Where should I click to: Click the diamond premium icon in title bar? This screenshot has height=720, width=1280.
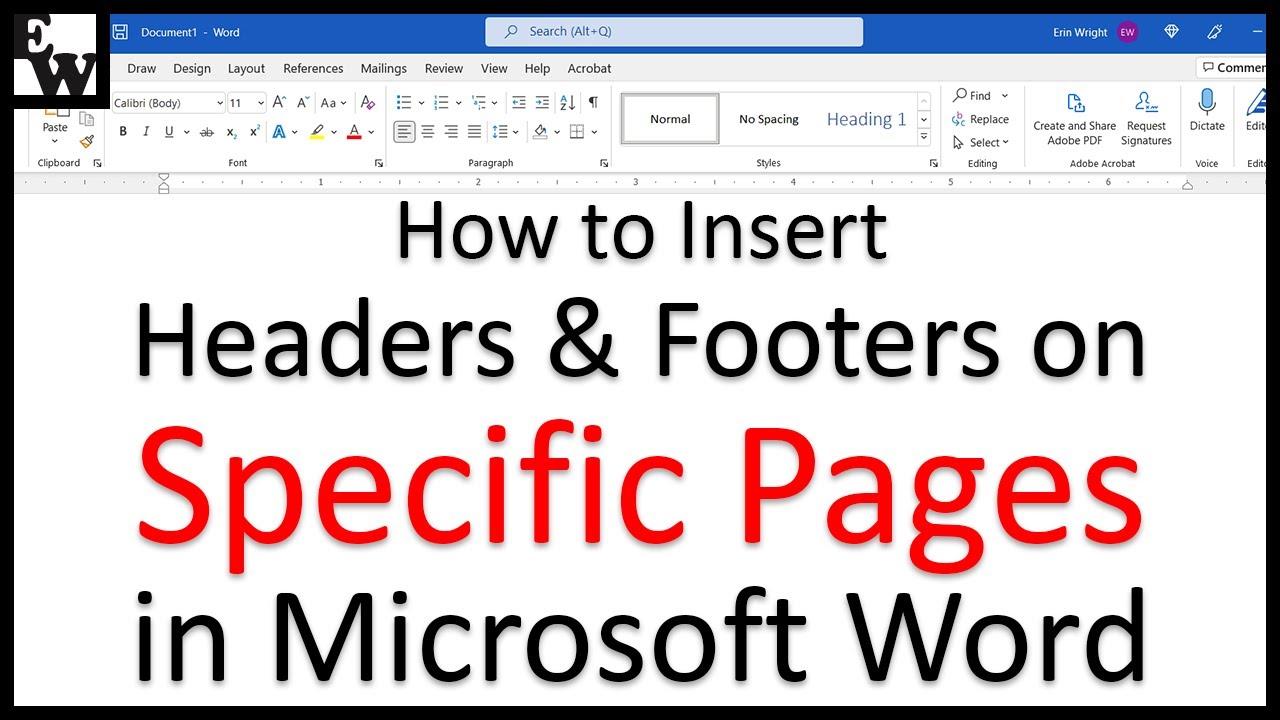tap(1172, 32)
